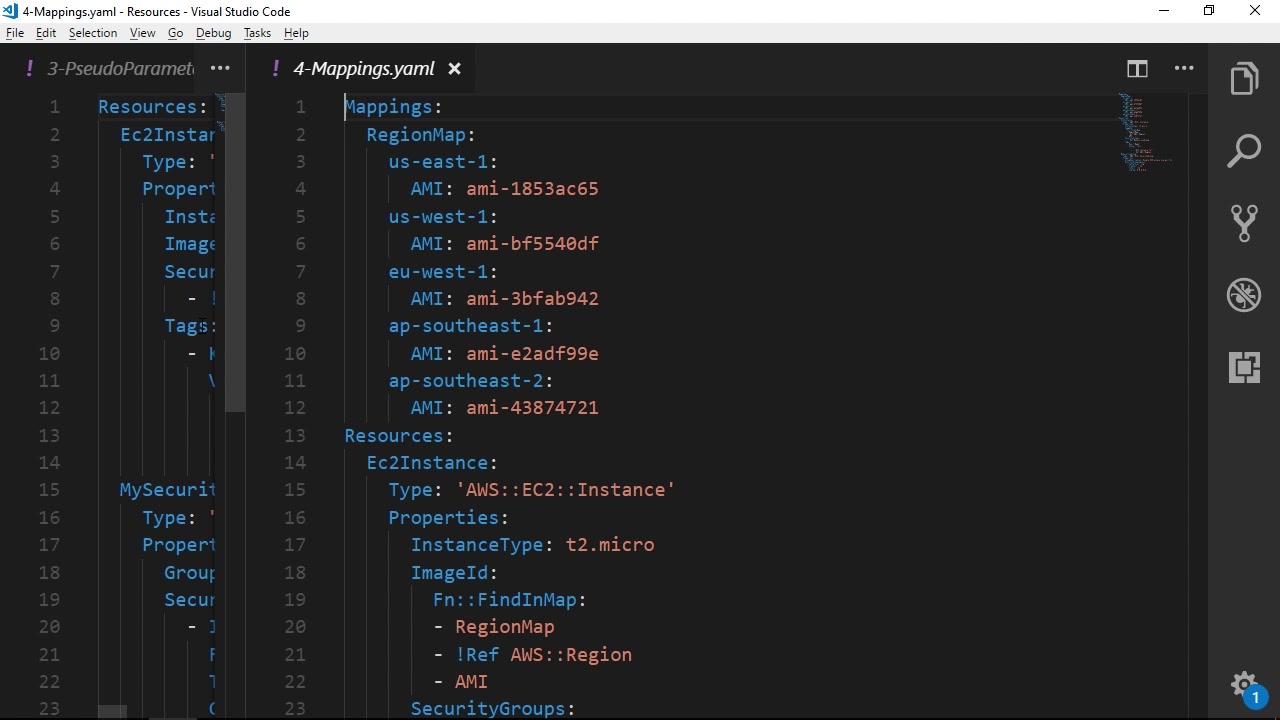Open the Extensions view in the activity bar

[x=1244, y=367]
